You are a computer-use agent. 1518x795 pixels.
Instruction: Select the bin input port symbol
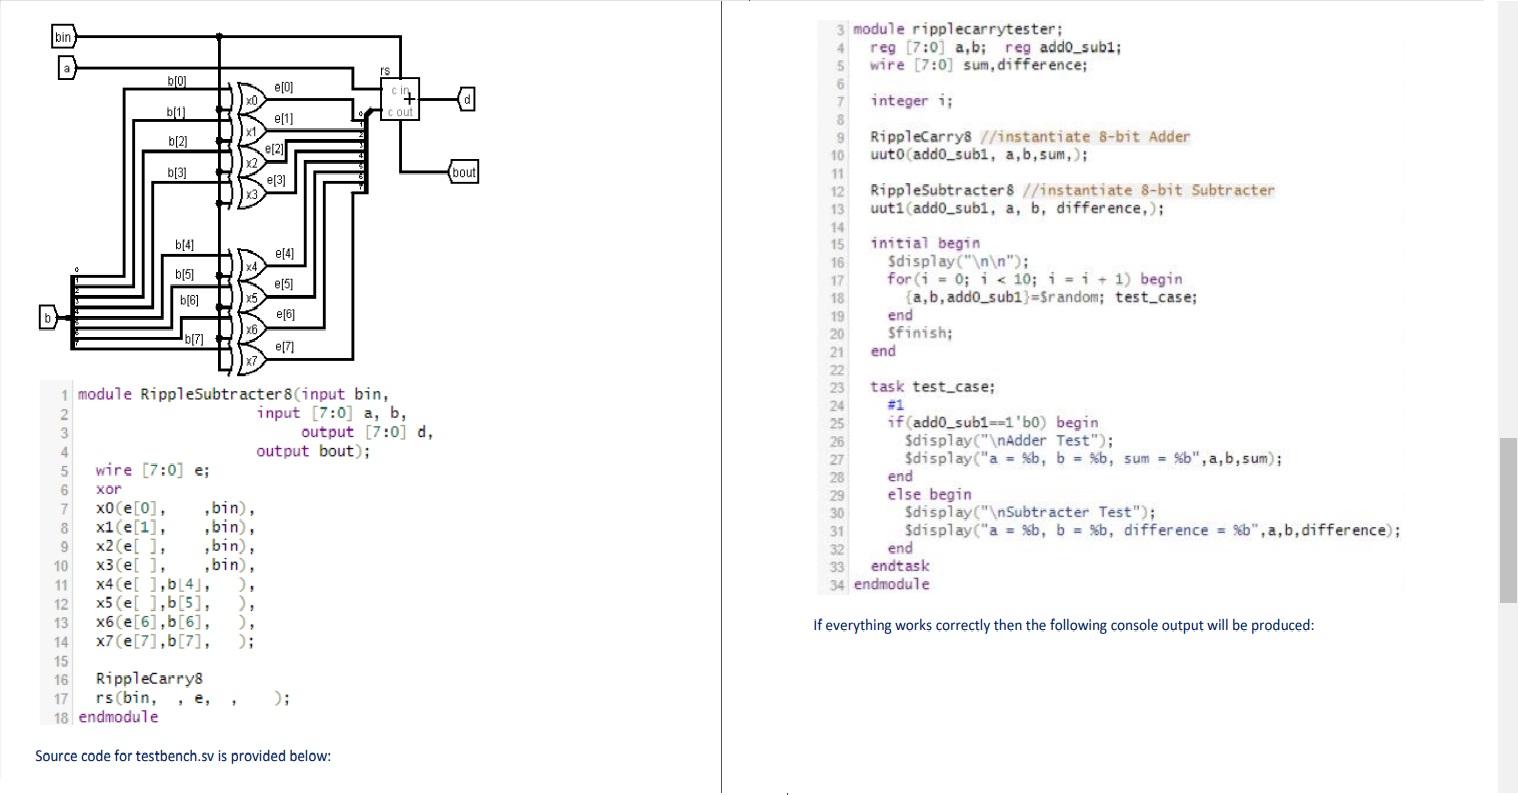coord(62,37)
